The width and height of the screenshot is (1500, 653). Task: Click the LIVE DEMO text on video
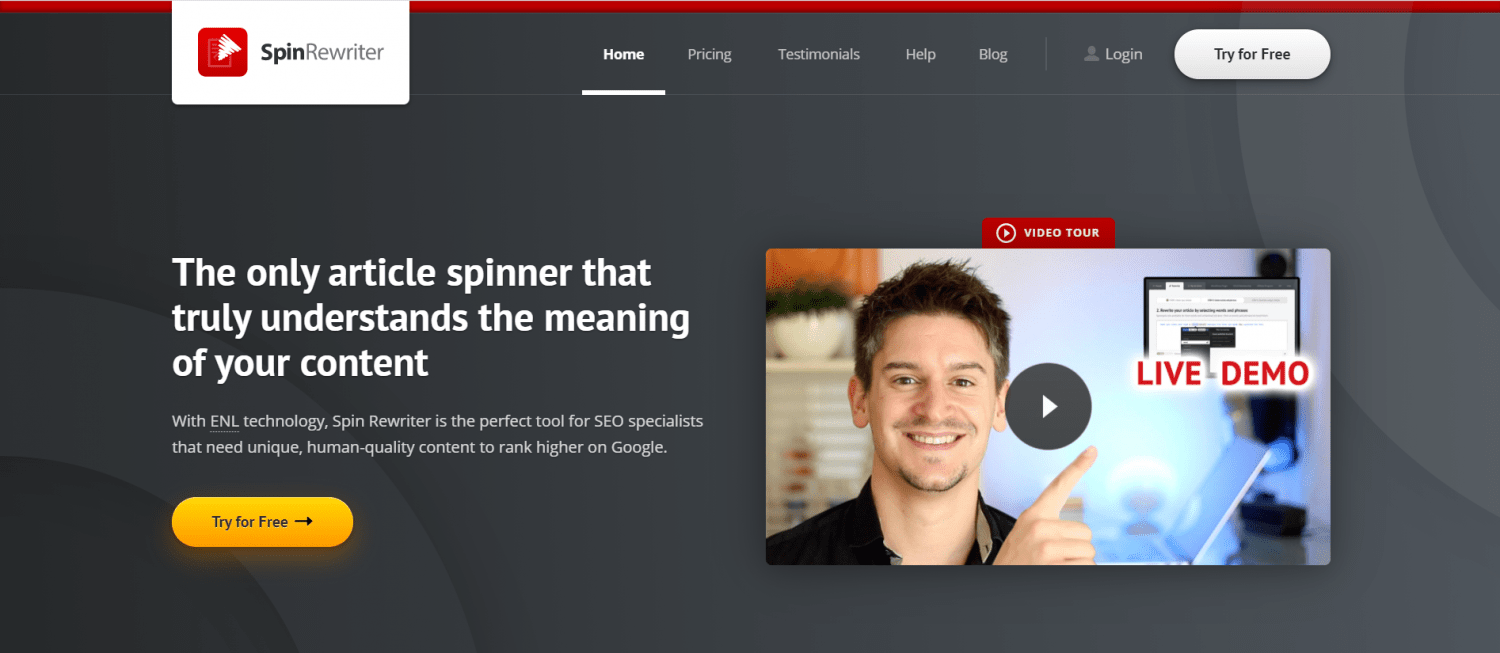1222,374
